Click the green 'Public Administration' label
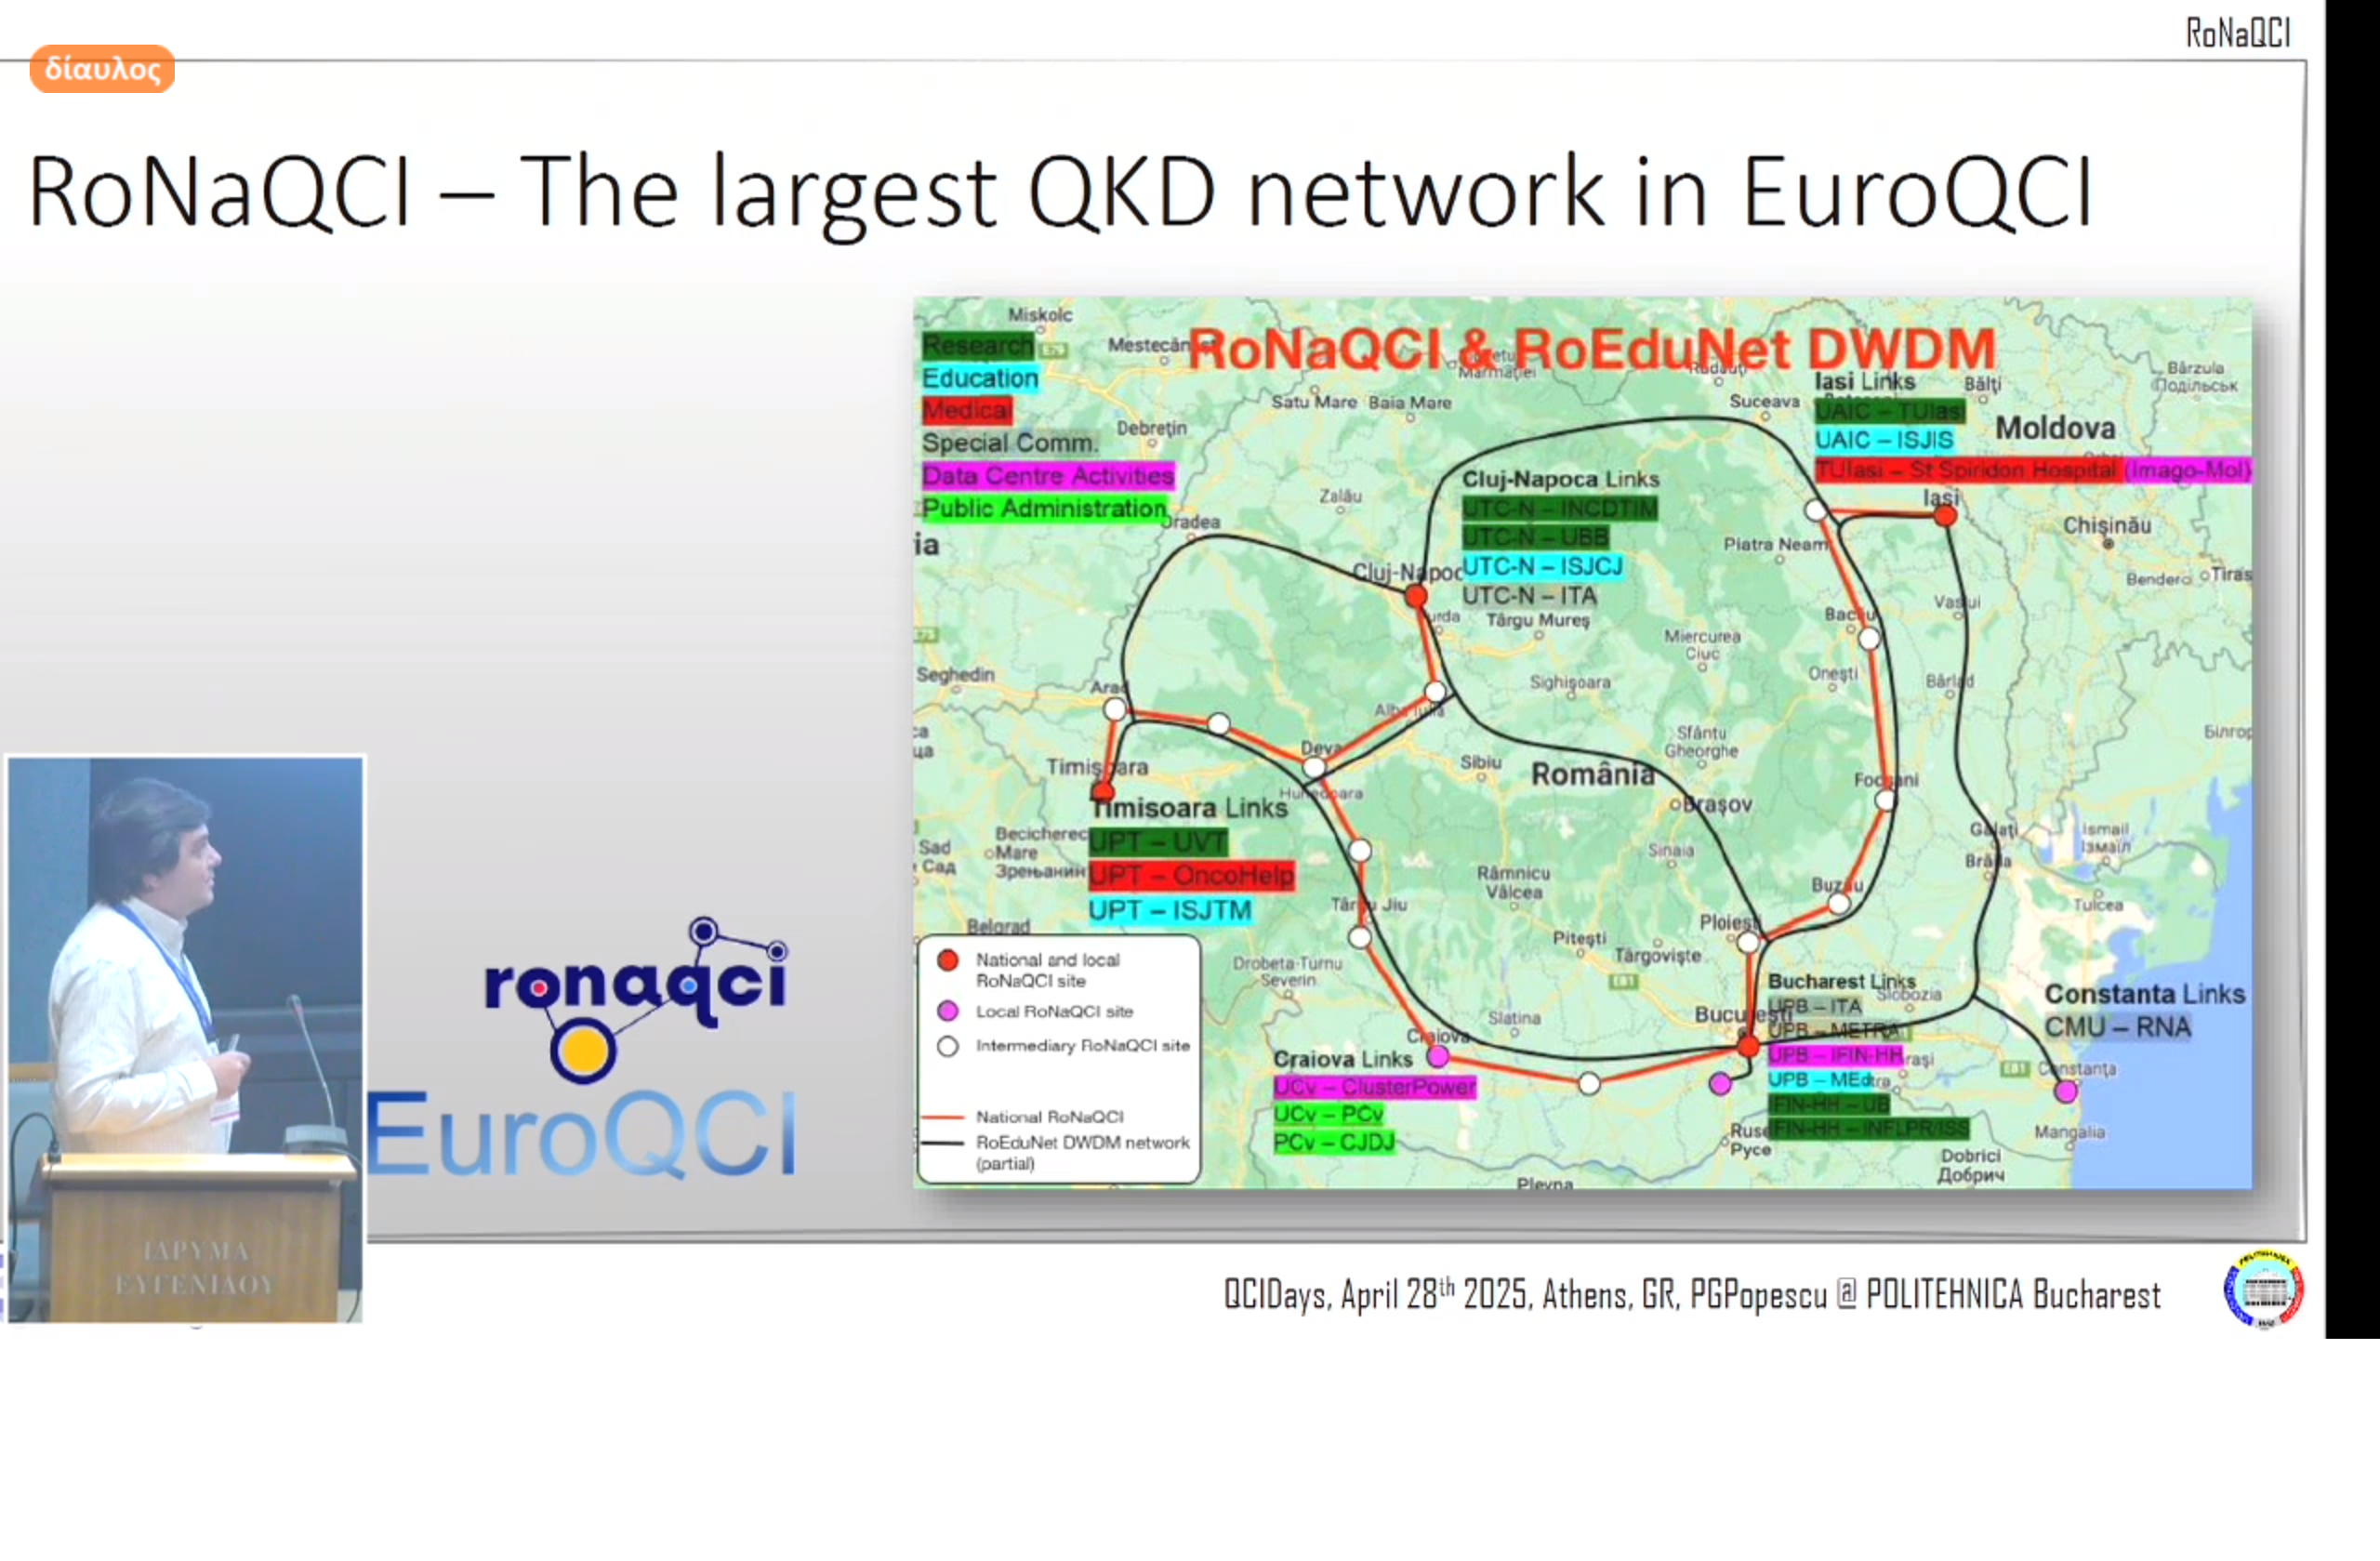 pos(1044,508)
